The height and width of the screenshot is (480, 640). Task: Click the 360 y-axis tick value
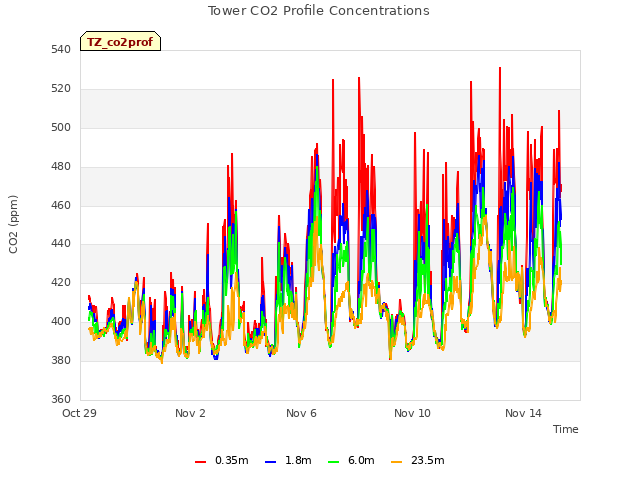[61, 399]
